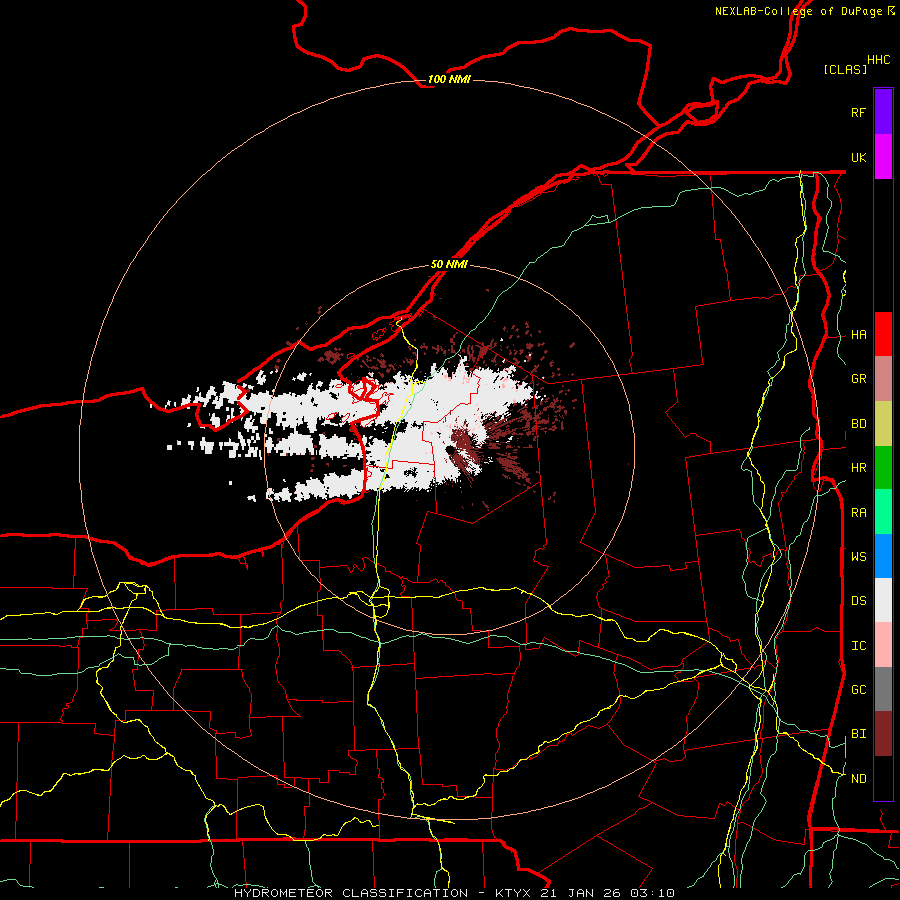The image size is (900, 900).
Task: Click the WS blue legend swatch
Action: point(883,556)
